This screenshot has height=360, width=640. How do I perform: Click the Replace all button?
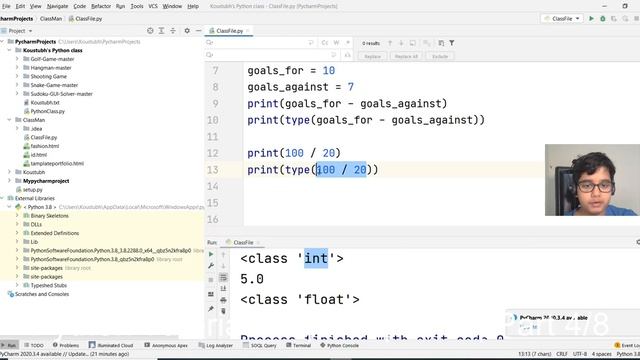pyautogui.click(x=406, y=56)
